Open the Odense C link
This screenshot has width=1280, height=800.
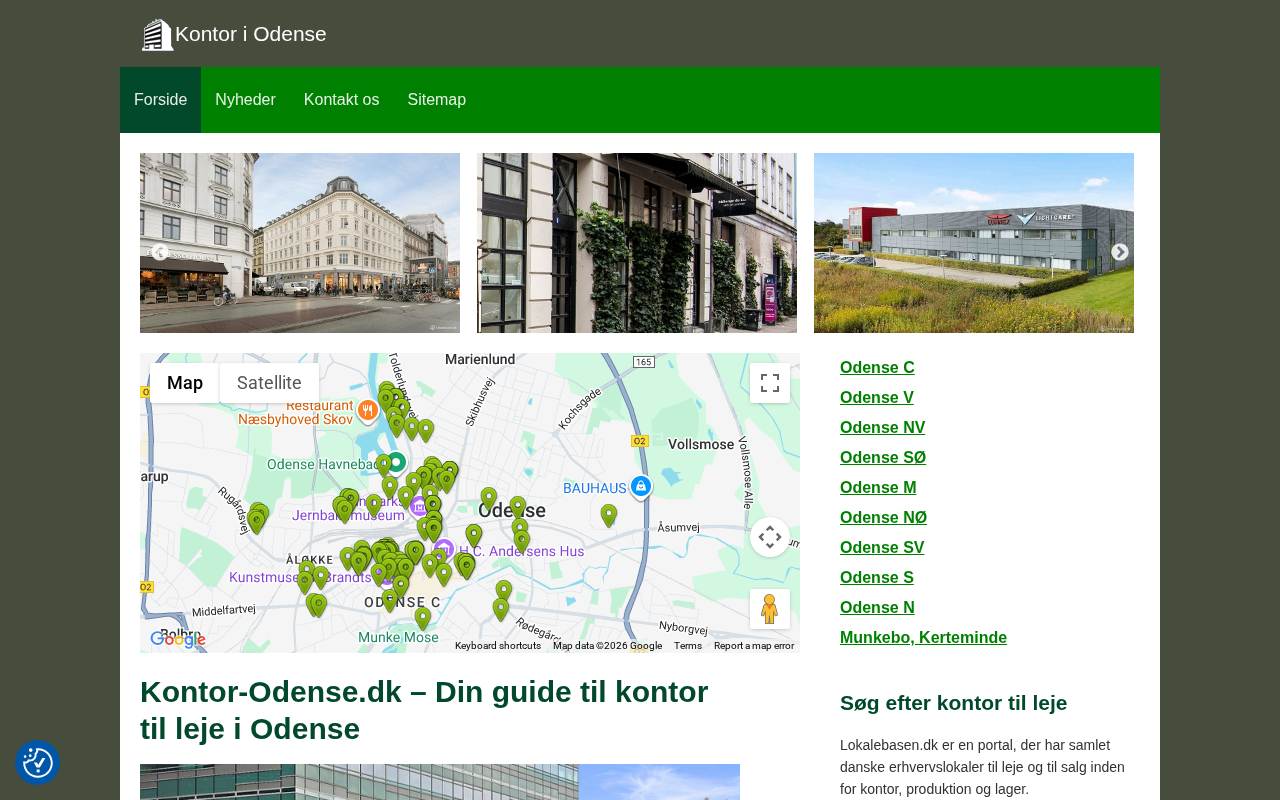point(877,368)
